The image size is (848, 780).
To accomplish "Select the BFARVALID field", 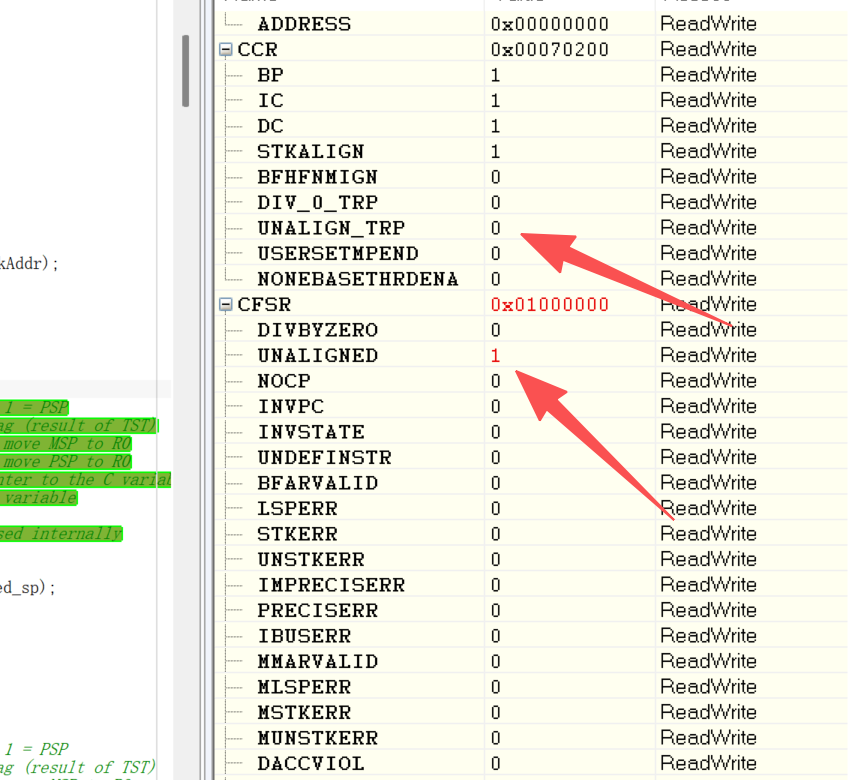I will coord(317,483).
